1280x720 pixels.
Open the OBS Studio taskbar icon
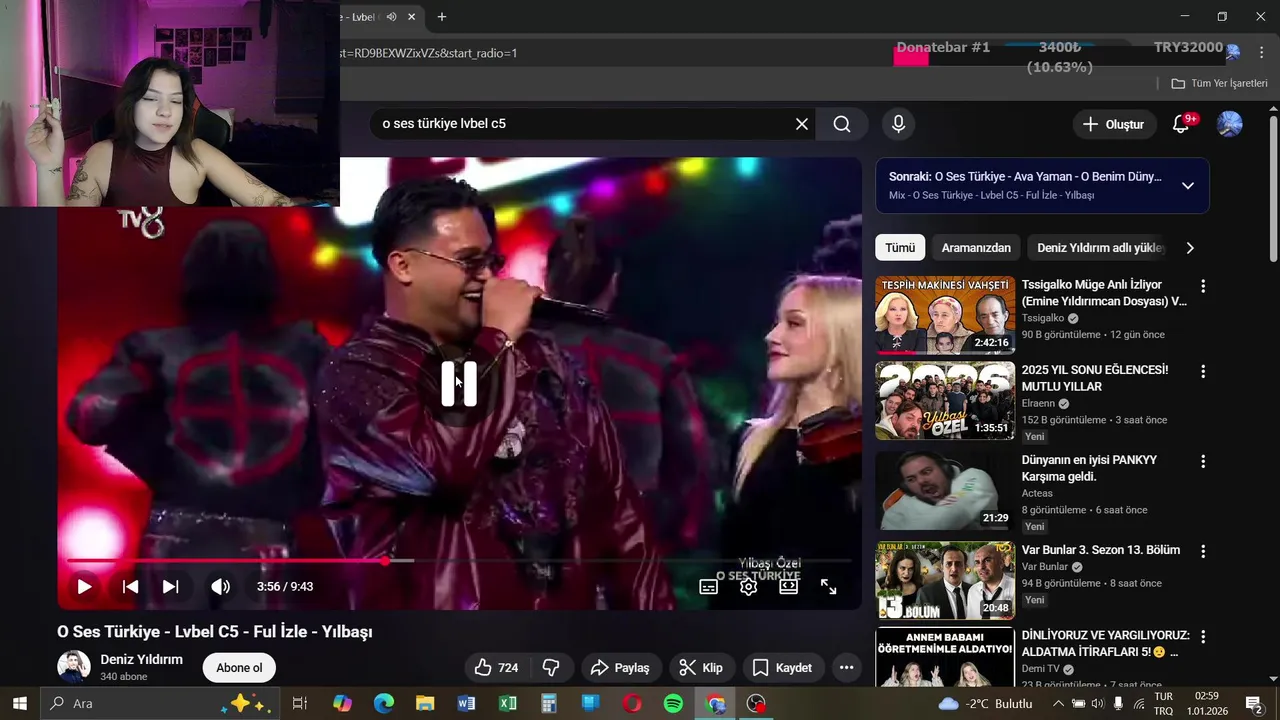pos(757,703)
